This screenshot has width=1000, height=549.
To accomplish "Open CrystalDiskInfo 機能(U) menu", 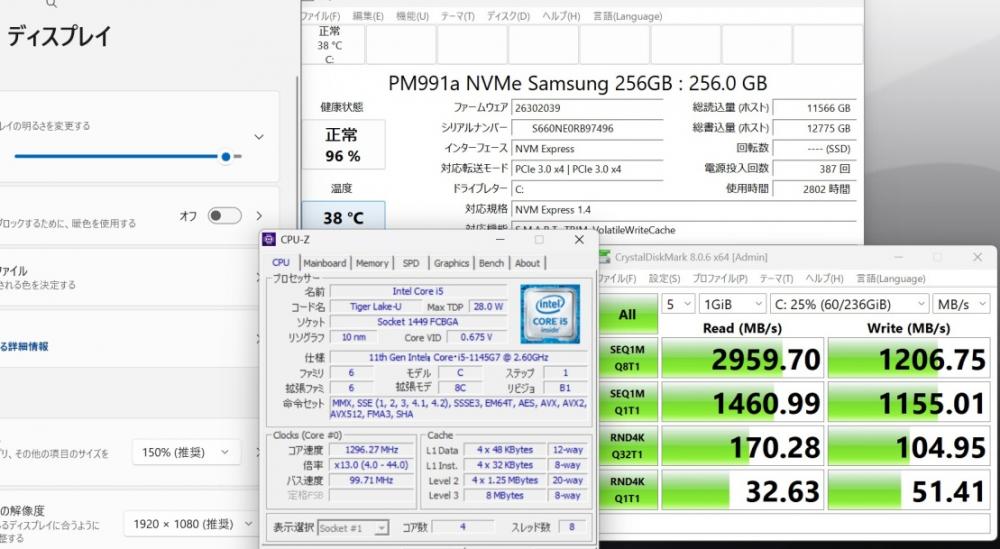I will (412, 16).
